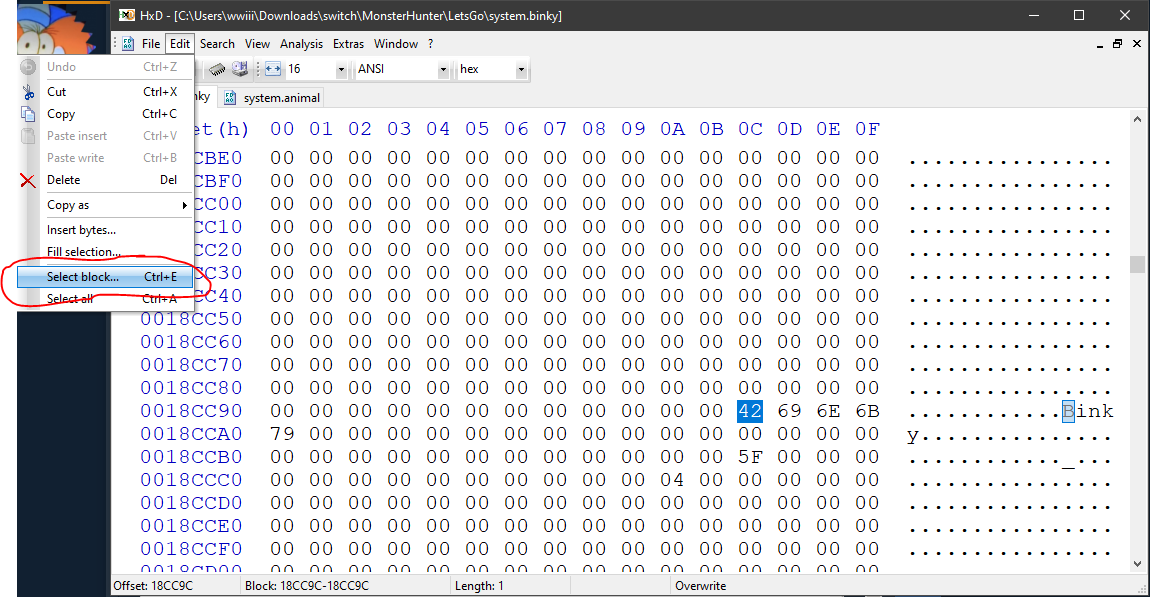This screenshot has width=1150, height=597.
Task: Click the 00 column header
Action: (x=282, y=129)
